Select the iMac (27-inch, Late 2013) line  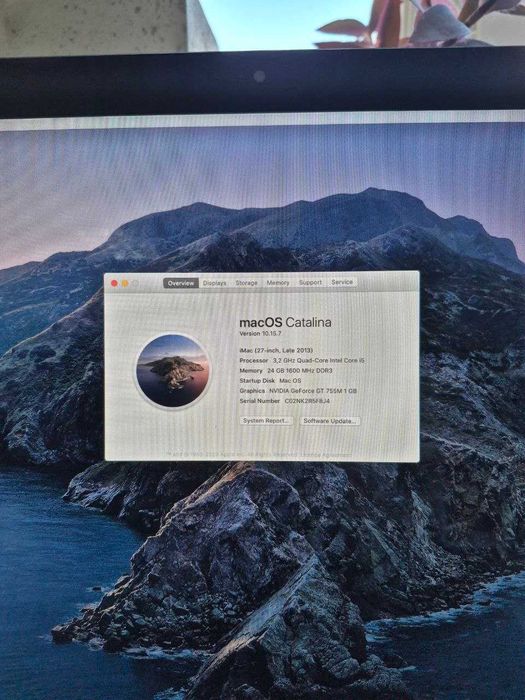[x=276, y=350]
